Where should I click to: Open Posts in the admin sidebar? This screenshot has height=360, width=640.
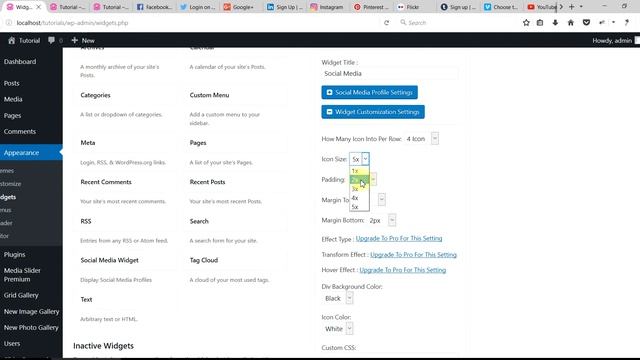(11, 83)
